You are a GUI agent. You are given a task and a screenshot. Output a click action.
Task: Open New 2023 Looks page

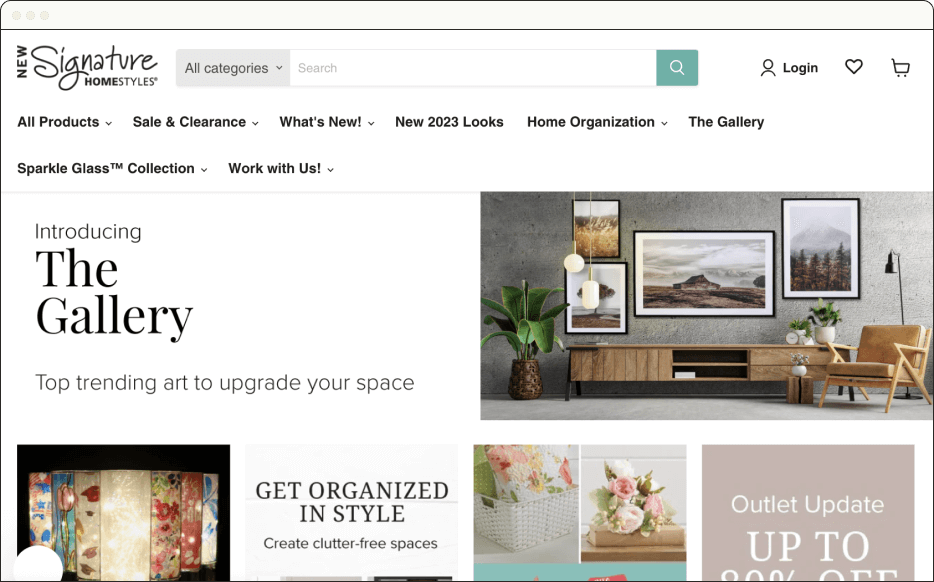(x=449, y=122)
